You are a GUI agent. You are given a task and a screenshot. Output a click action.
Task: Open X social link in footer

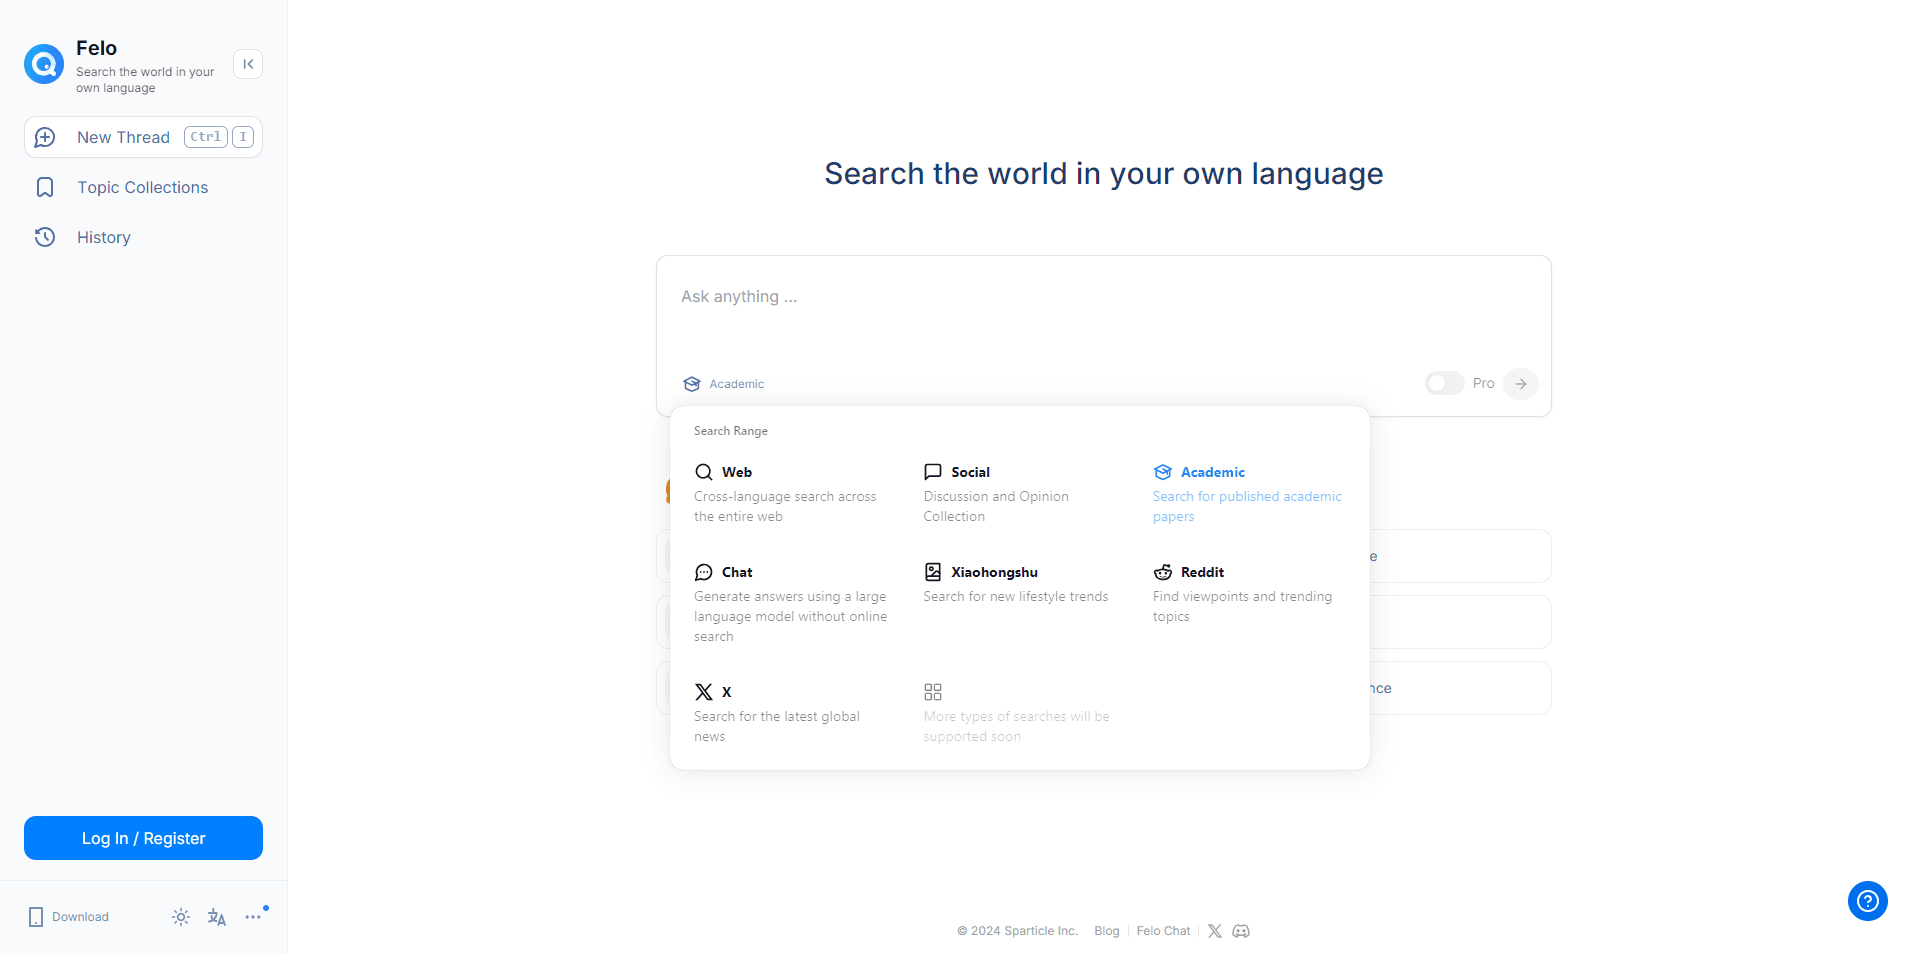pyautogui.click(x=1215, y=931)
